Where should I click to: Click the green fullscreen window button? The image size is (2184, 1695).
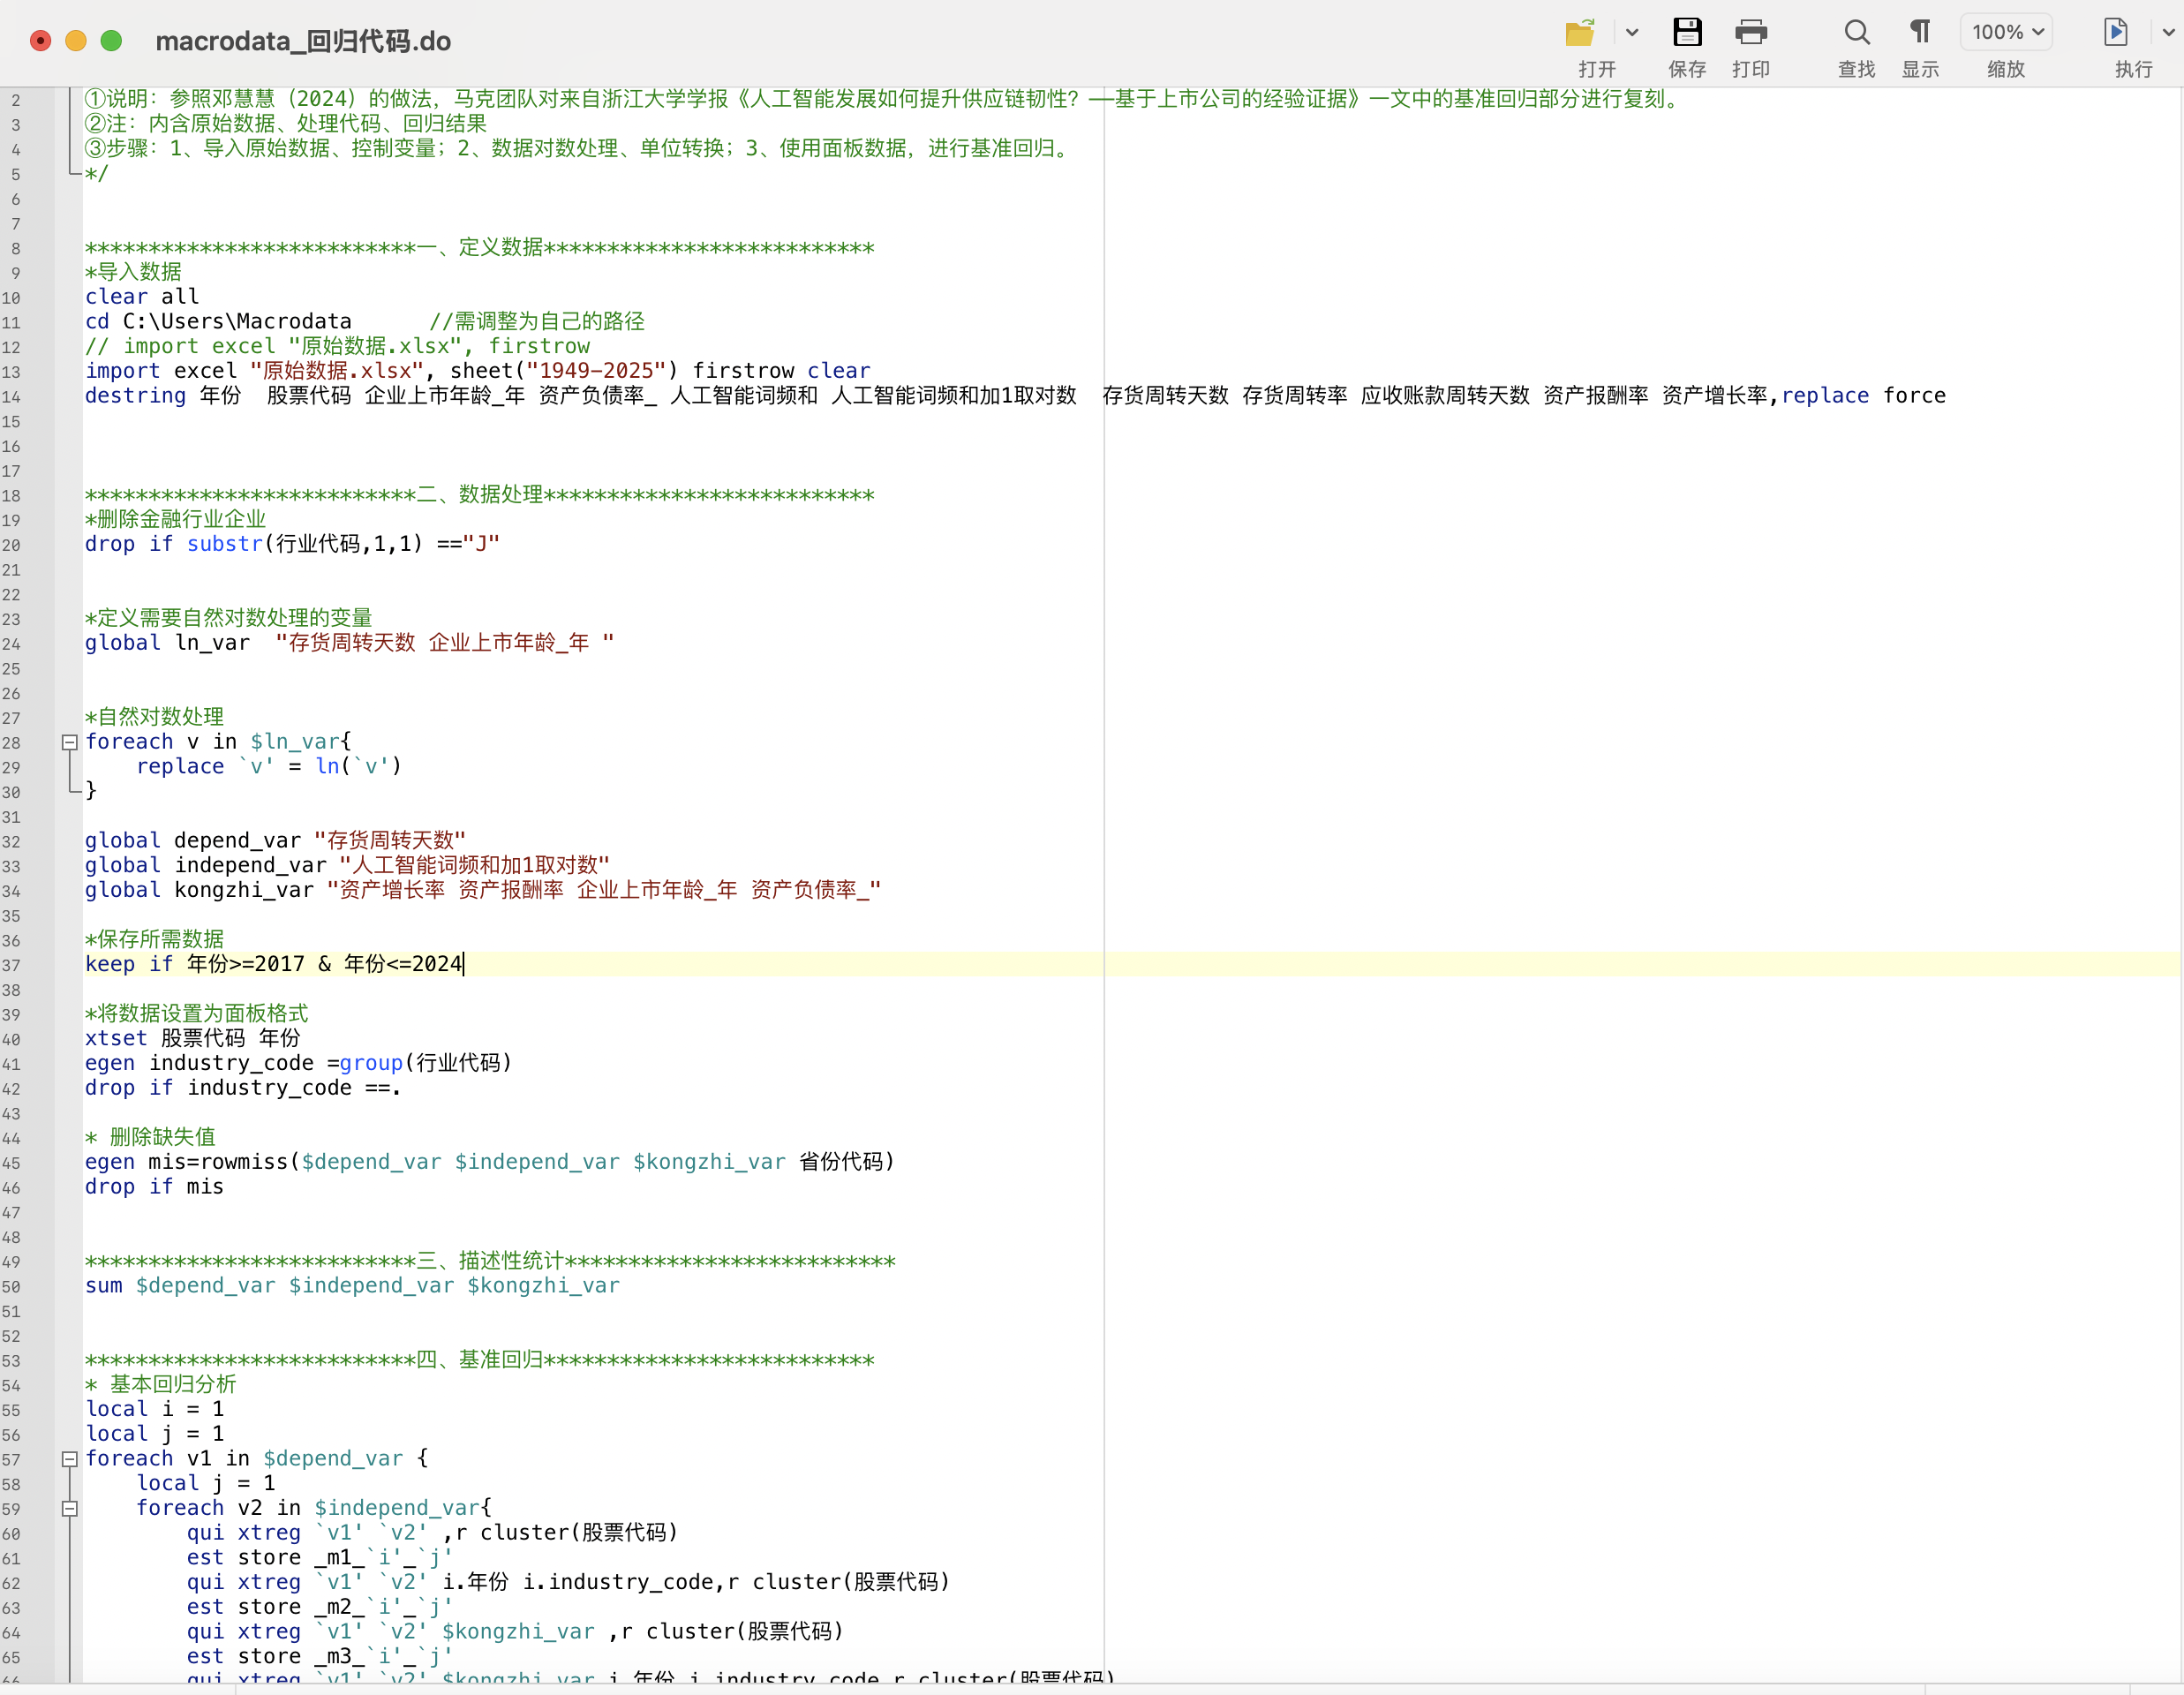(111, 41)
